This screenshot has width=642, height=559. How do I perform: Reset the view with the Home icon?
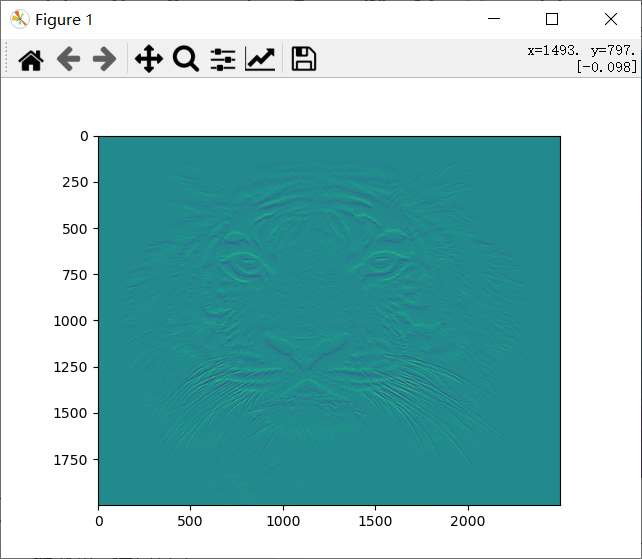coord(31,60)
